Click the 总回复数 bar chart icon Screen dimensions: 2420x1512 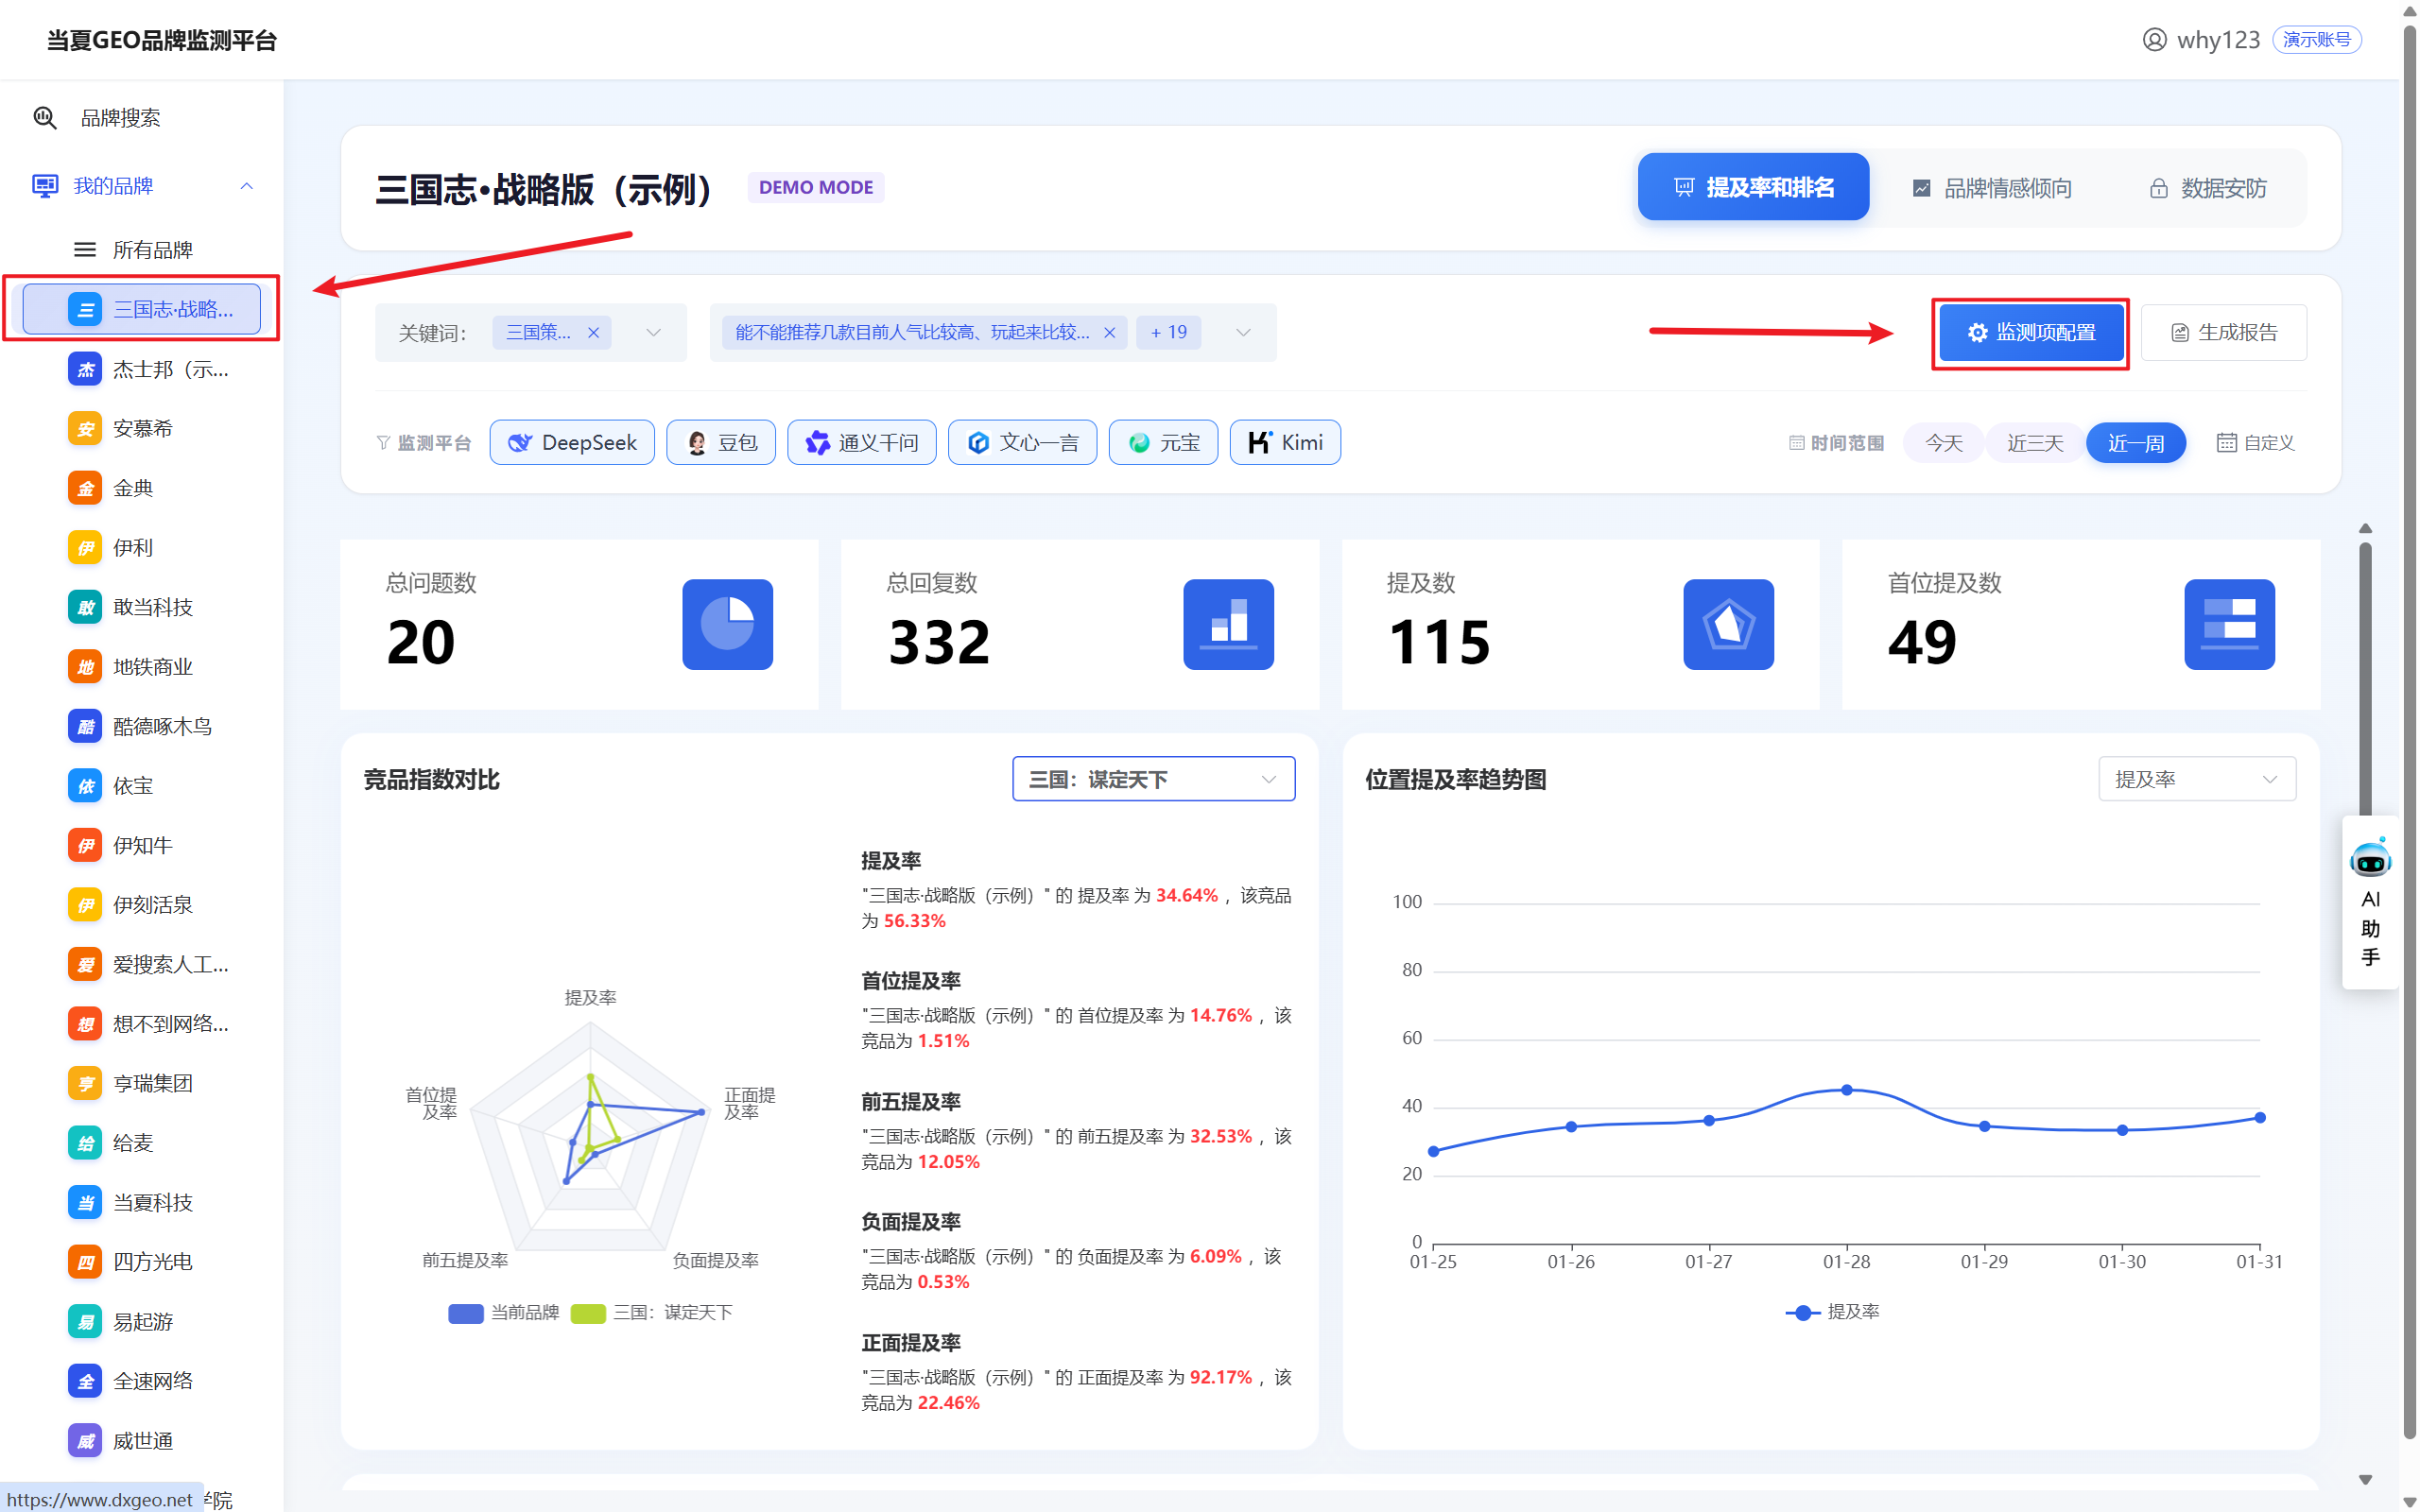coord(1228,624)
